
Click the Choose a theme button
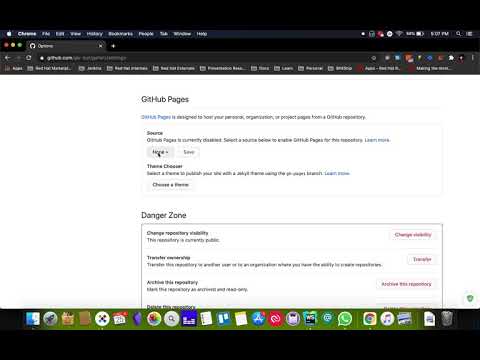point(170,185)
